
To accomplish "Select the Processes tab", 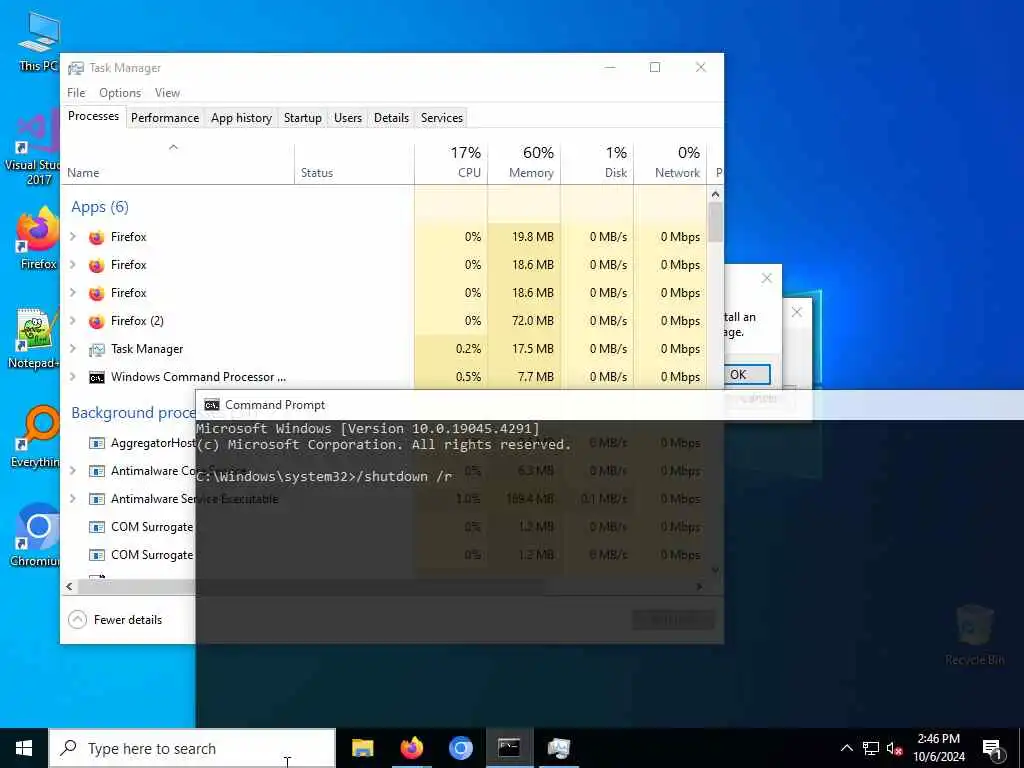I will (x=93, y=116).
